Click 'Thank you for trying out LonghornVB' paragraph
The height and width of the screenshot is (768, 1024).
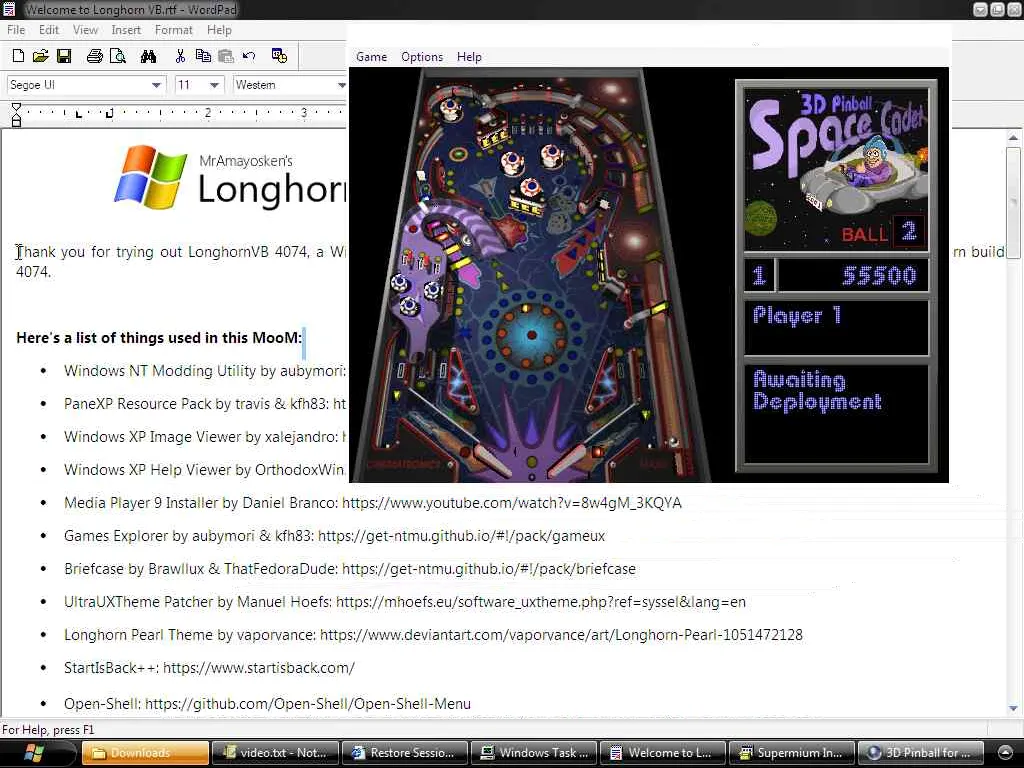(181, 261)
